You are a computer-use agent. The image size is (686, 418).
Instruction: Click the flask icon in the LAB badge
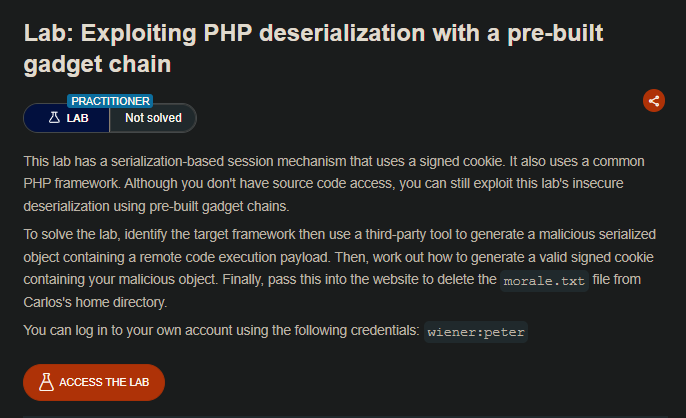point(54,118)
